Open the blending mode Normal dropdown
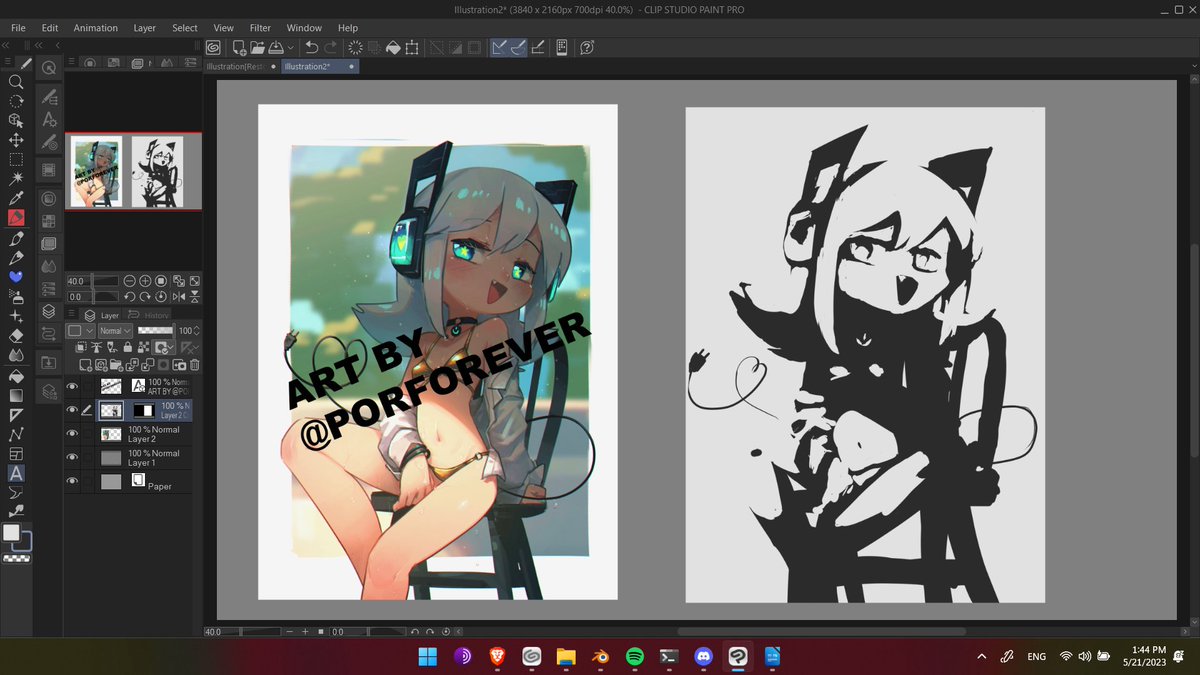The width and height of the screenshot is (1200, 675). [114, 331]
